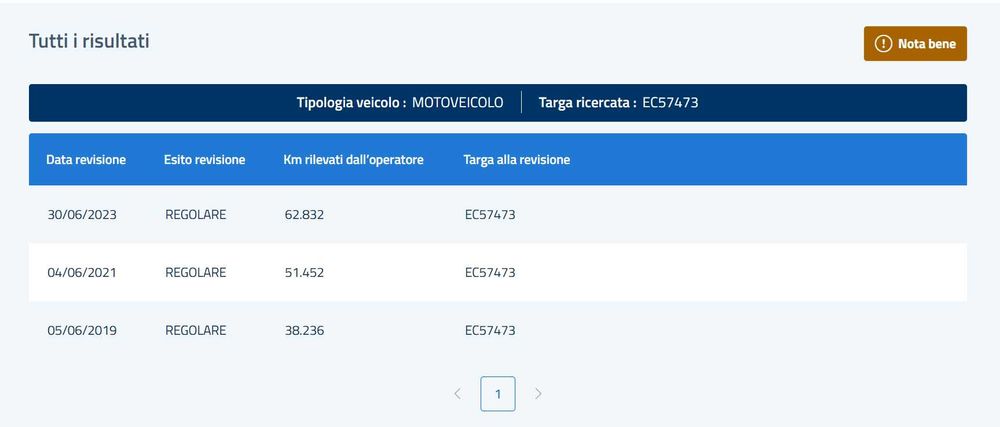Select page number 1 in pagination
1000x427 pixels.
click(x=497, y=394)
